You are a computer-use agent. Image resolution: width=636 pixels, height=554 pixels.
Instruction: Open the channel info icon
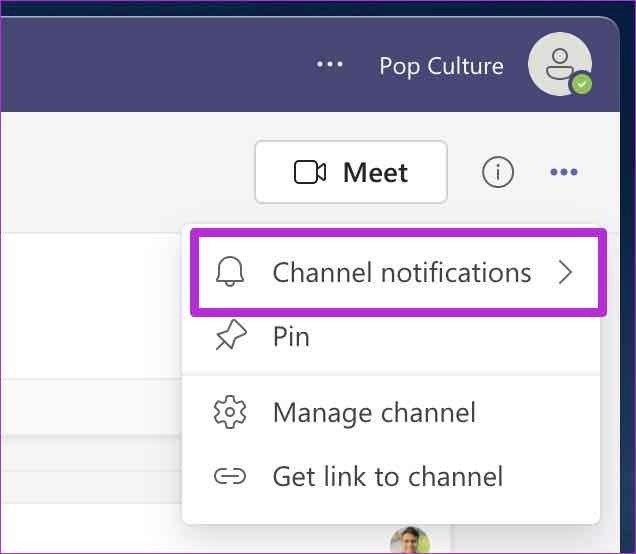(498, 172)
